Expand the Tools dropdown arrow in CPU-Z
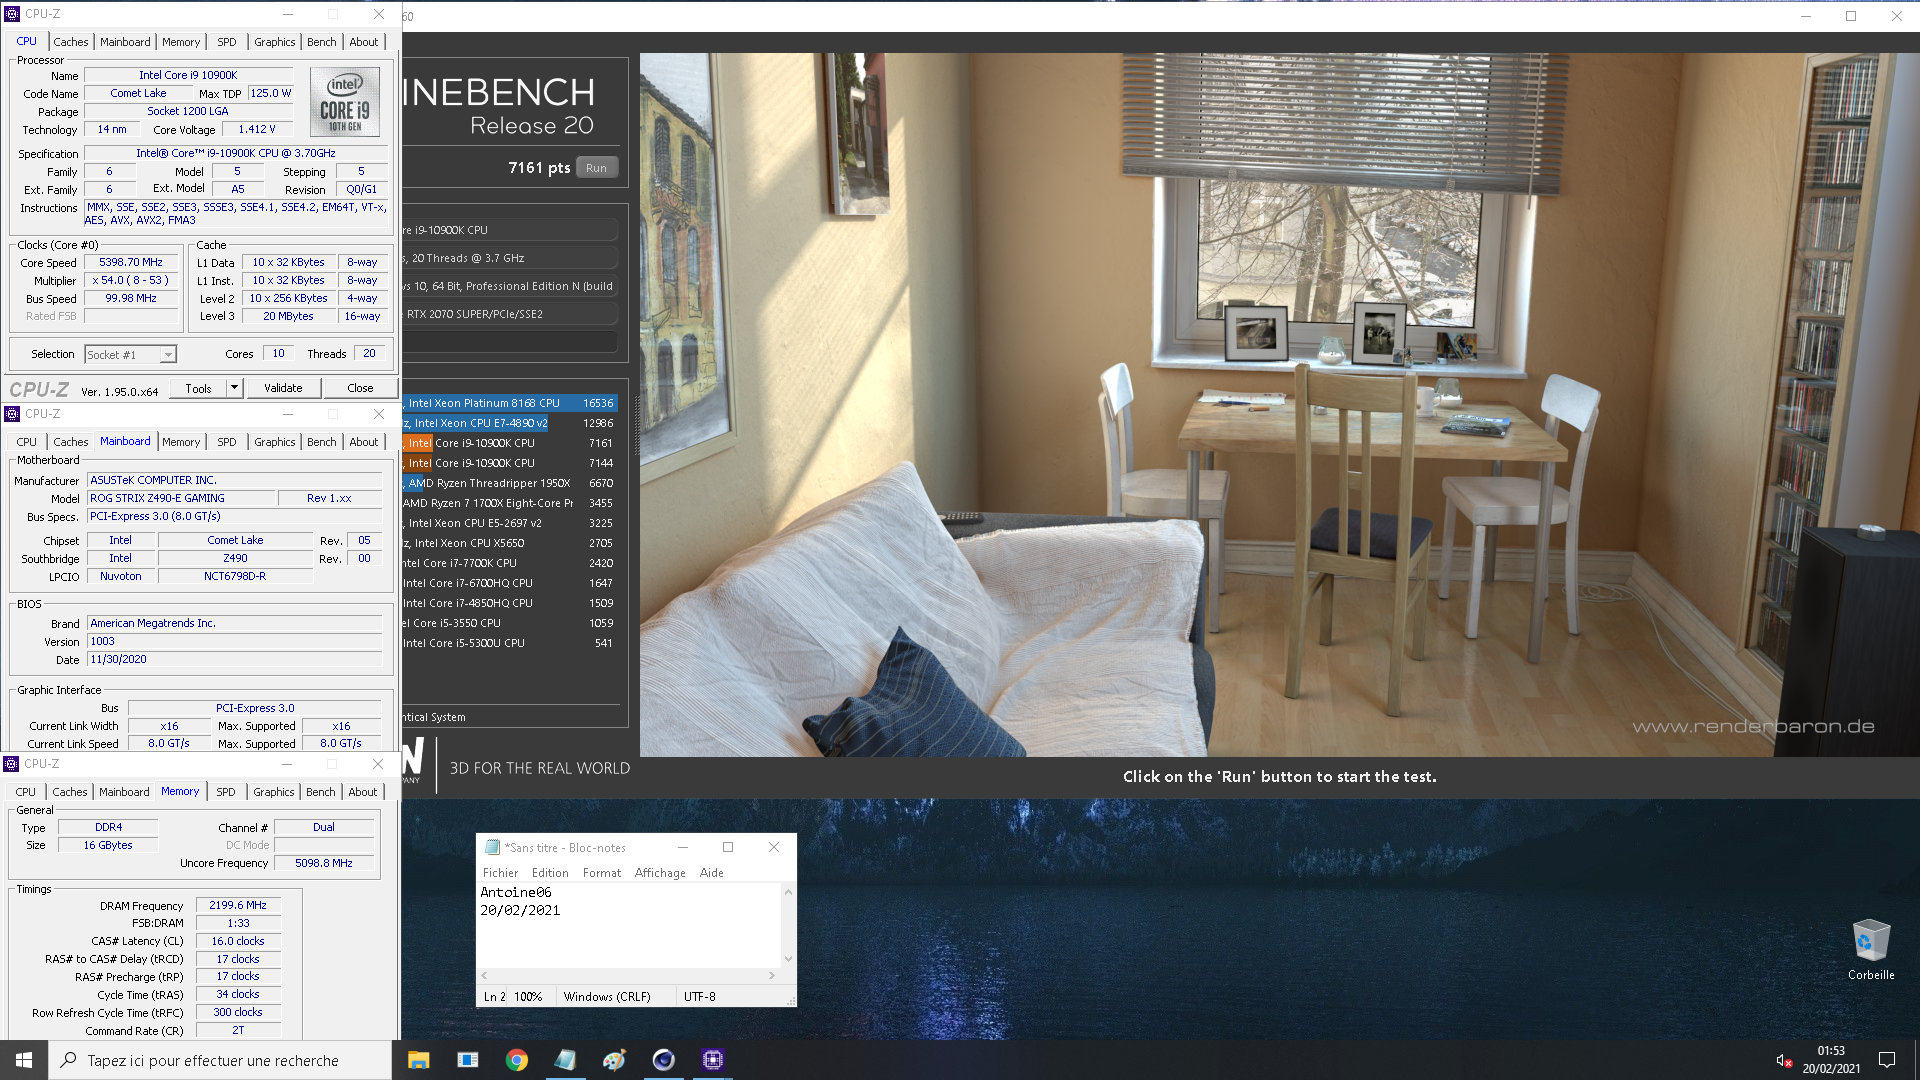The image size is (1920, 1080). 235,388
